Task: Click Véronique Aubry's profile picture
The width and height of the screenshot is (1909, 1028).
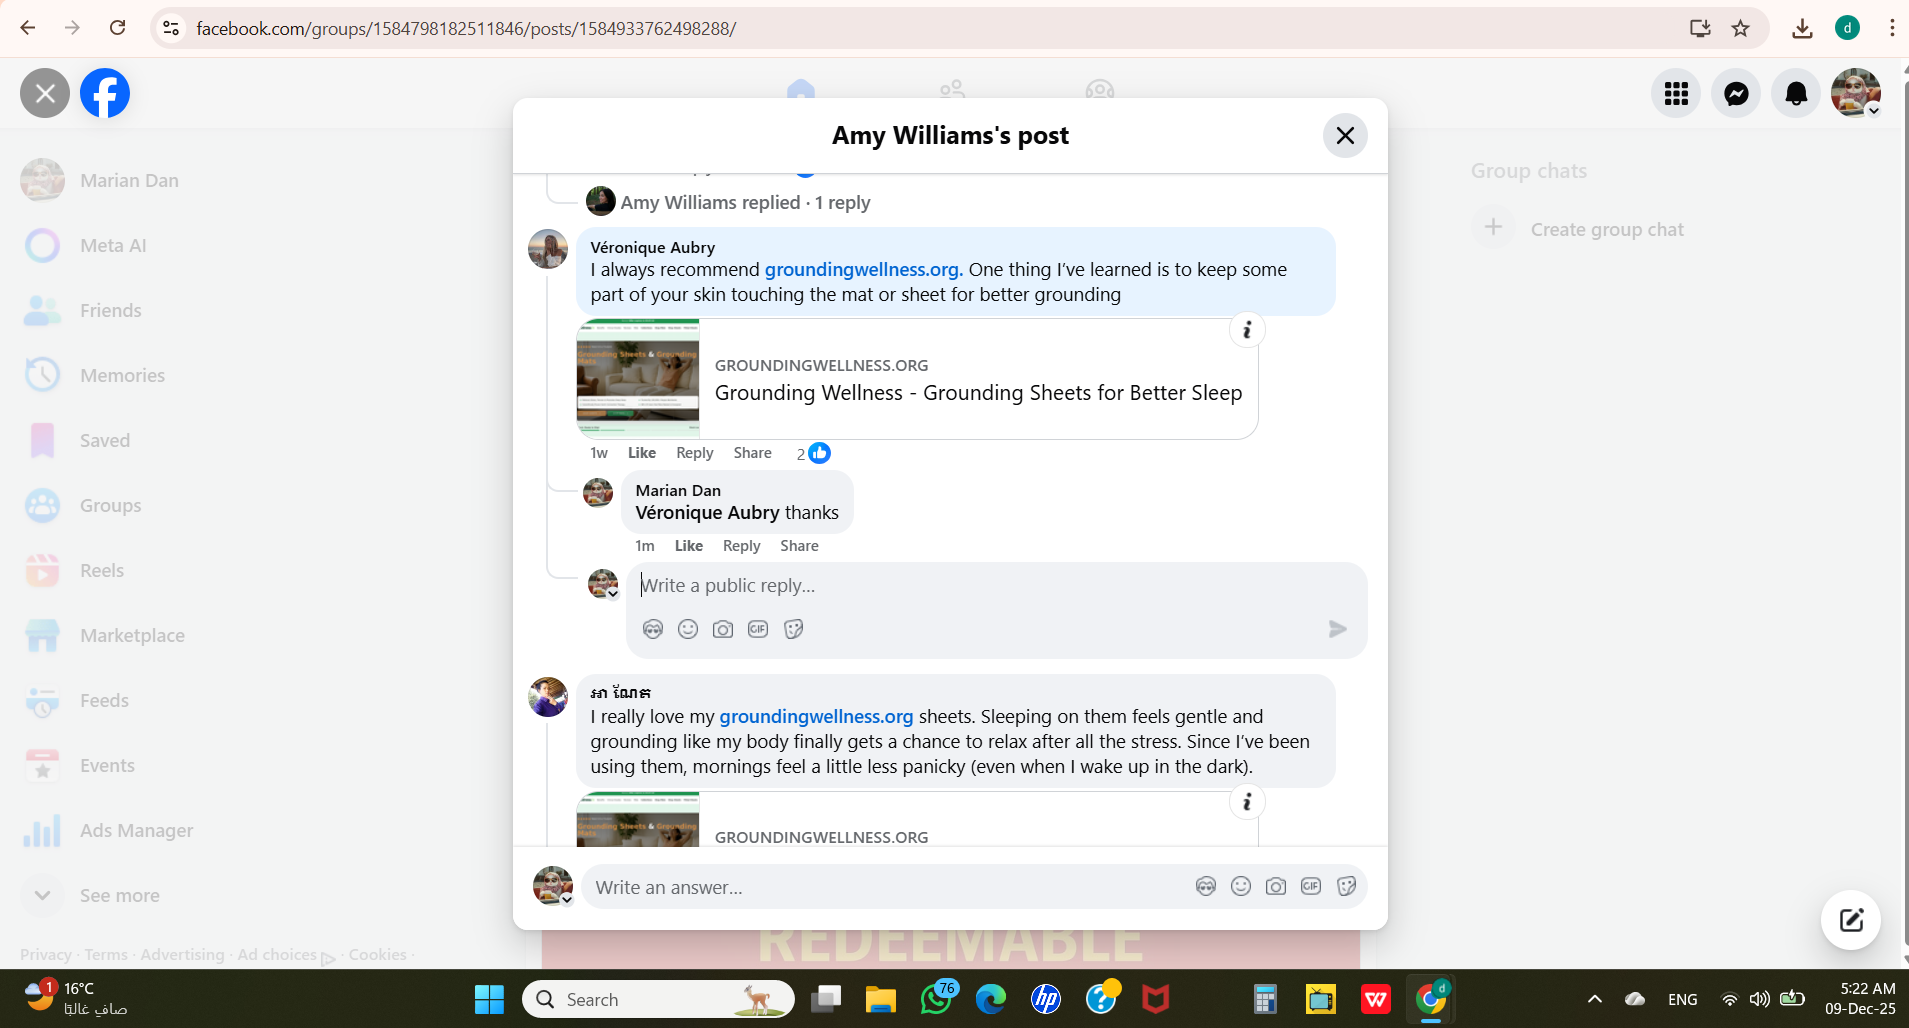Action: pyautogui.click(x=548, y=249)
